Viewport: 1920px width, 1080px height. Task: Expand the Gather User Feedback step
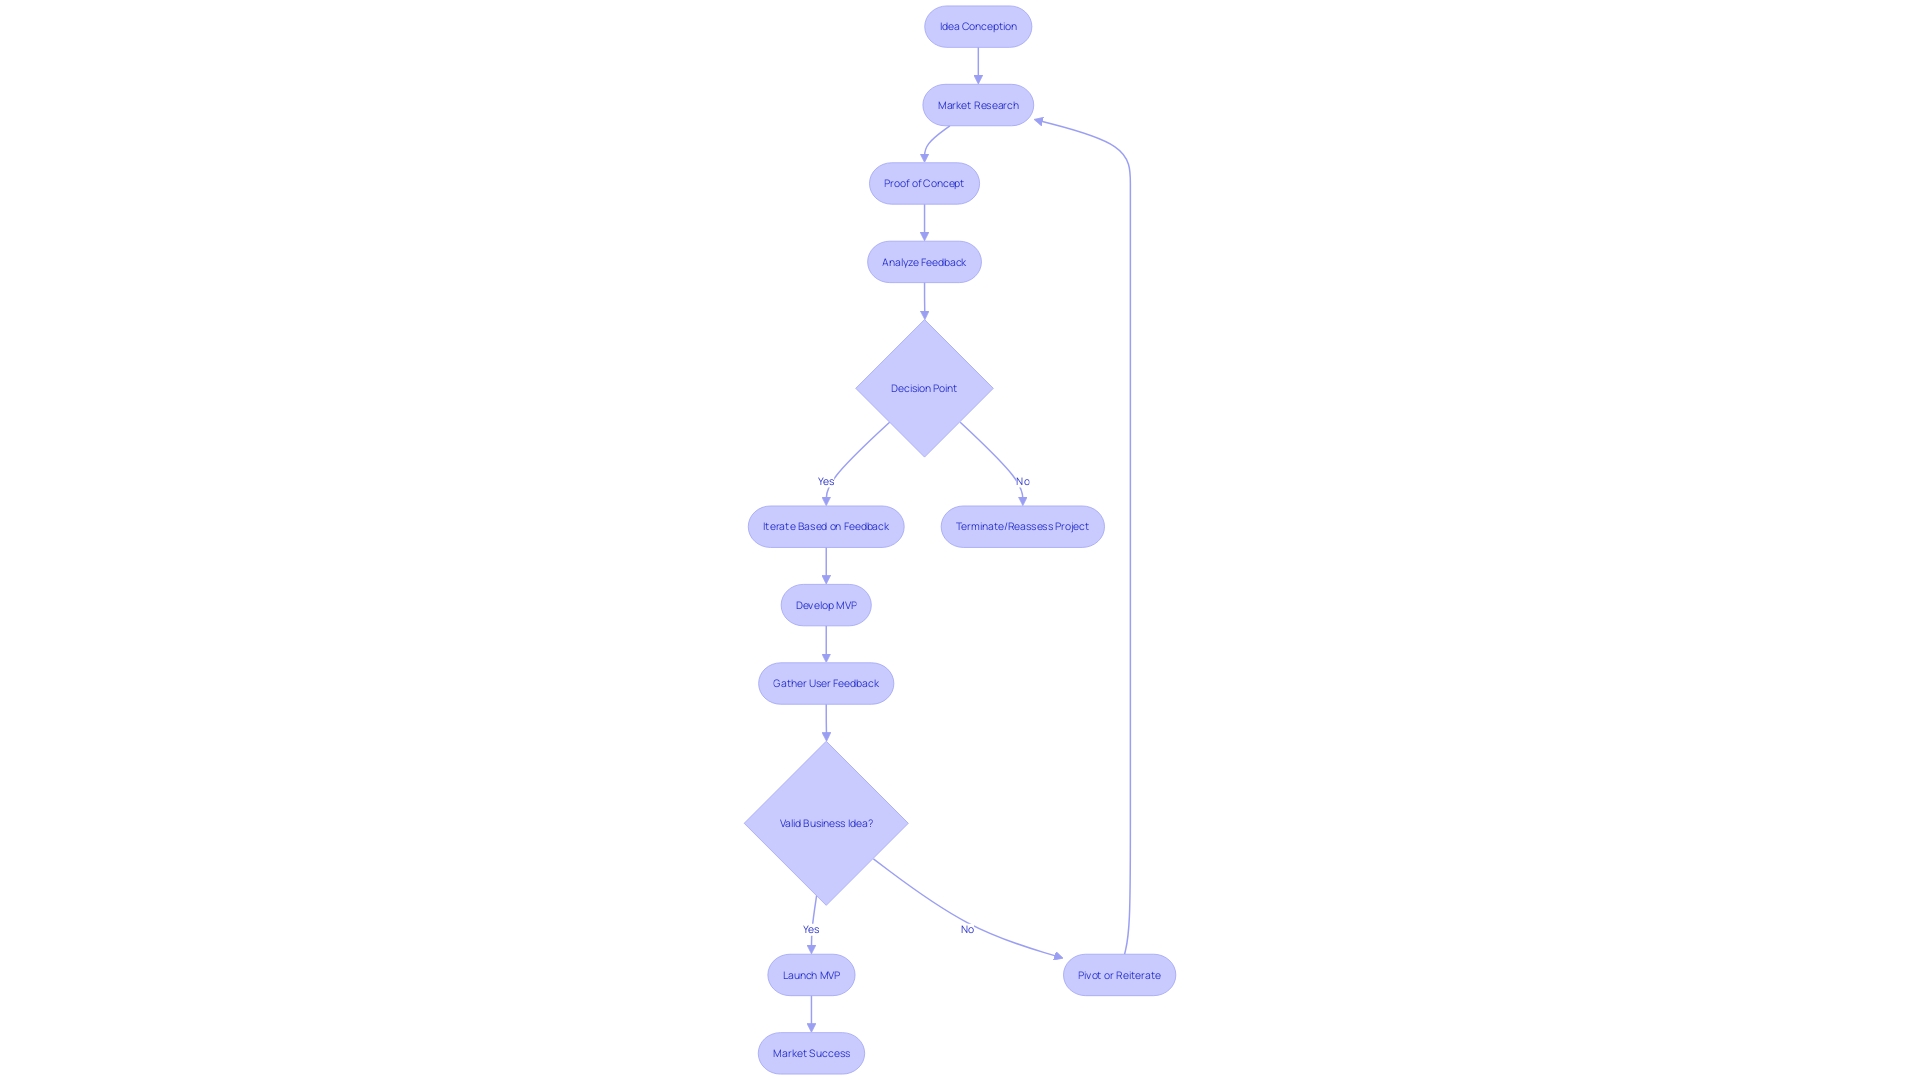[x=825, y=683]
